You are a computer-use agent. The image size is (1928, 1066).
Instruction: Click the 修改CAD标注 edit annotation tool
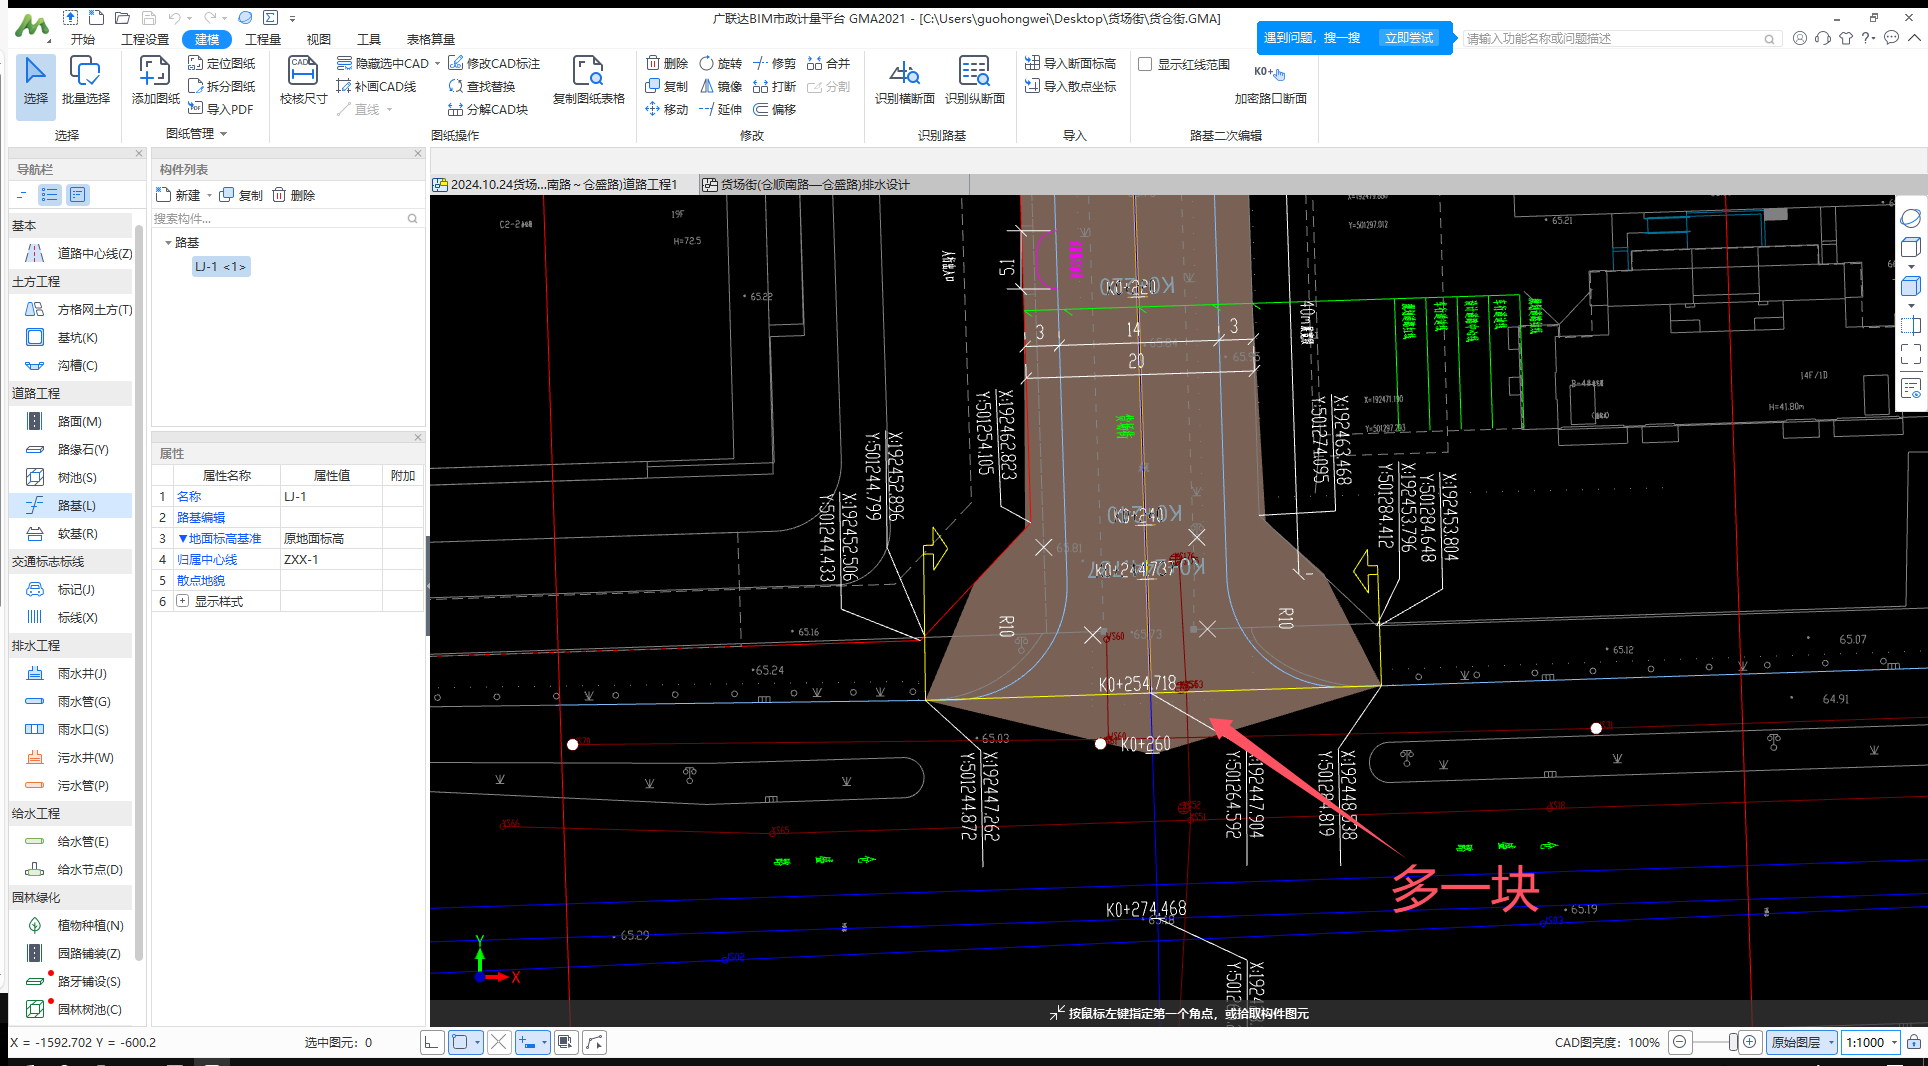coord(494,63)
